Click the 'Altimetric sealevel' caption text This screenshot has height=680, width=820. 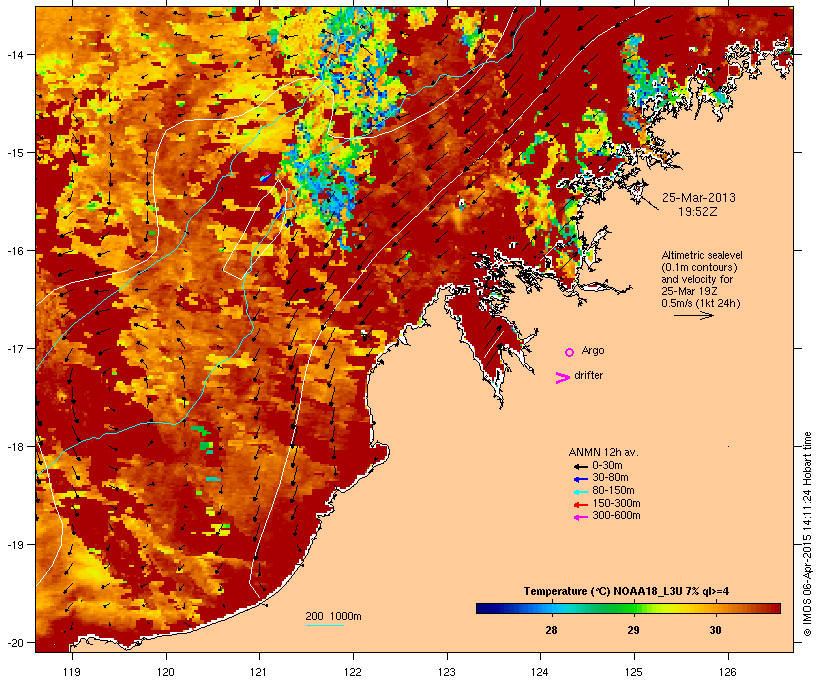tap(702, 255)
